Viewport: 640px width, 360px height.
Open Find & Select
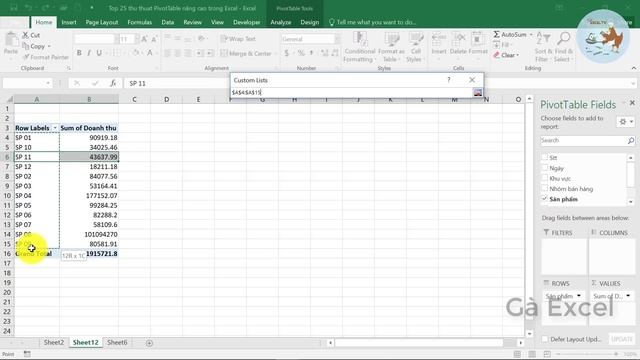click(x=564, y=47)
